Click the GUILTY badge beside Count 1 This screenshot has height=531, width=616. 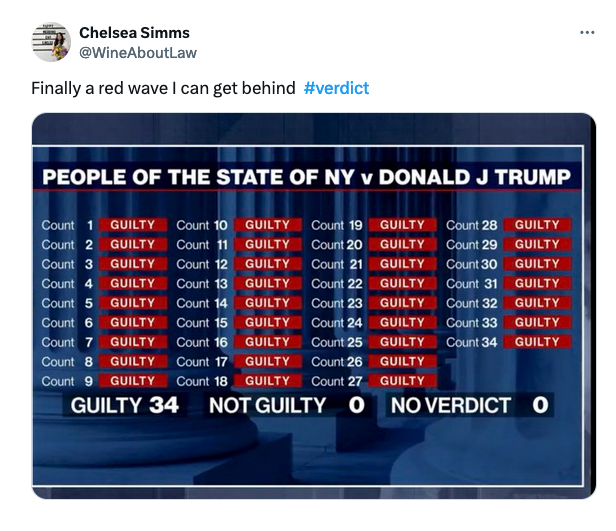tap(132, 225)
